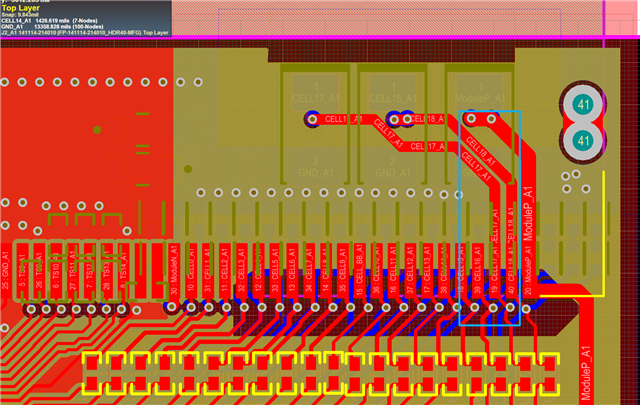Screen dimensions: 640x405
Task: Select the lower mounting pad numbered 41
Action: 582,141
